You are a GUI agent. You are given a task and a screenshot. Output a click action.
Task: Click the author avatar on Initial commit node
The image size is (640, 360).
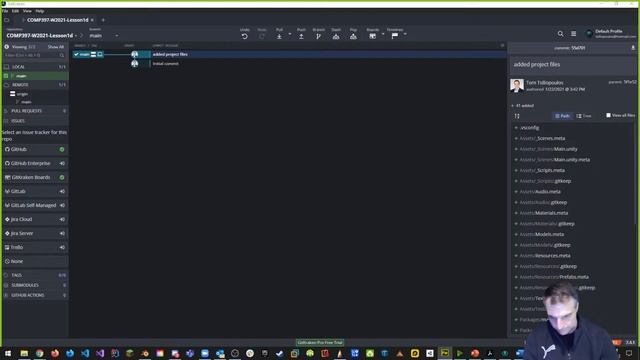[135, 64]
